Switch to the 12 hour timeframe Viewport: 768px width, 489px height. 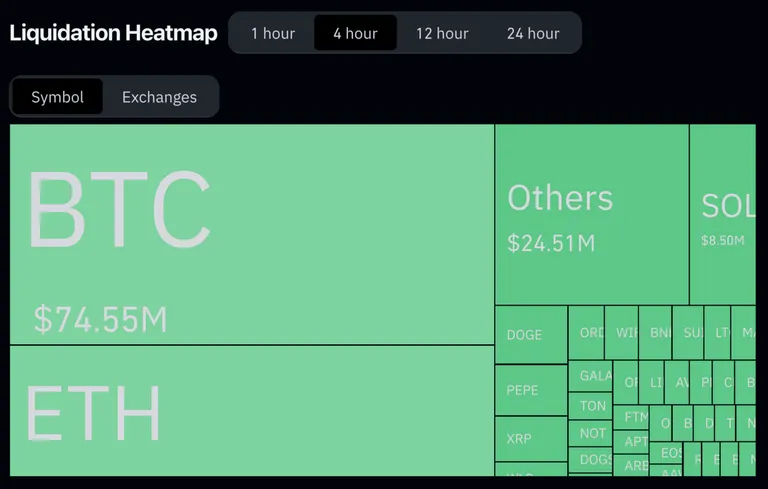click(x=442, y=33)
